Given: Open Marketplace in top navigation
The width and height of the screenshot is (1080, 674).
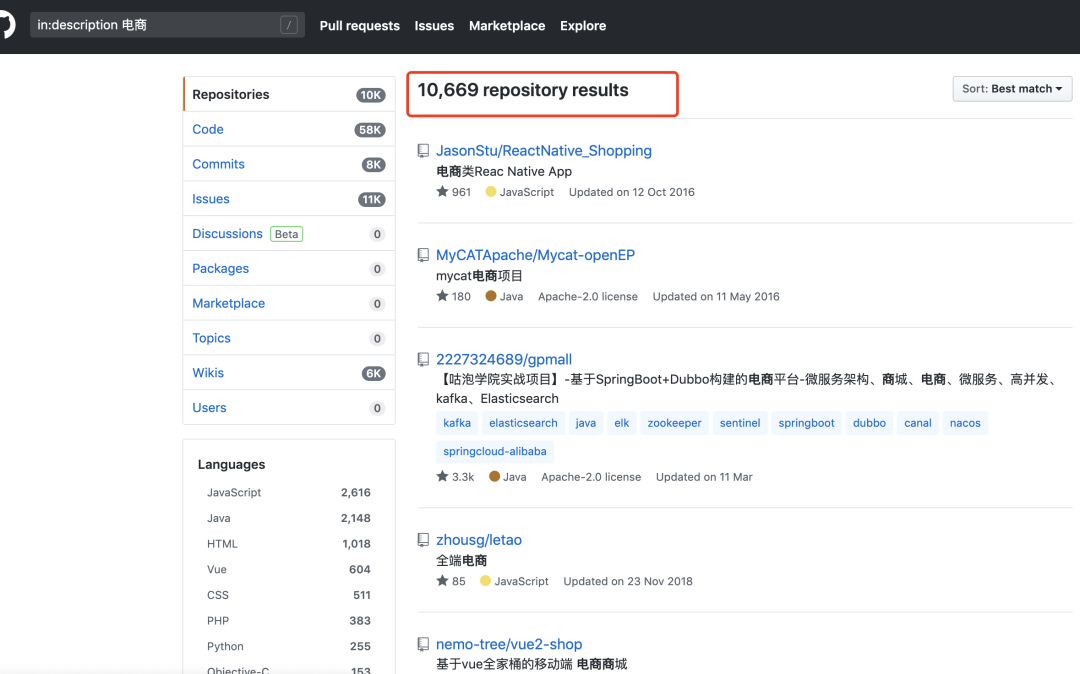Looking at the screenshot, I should 507,26.
